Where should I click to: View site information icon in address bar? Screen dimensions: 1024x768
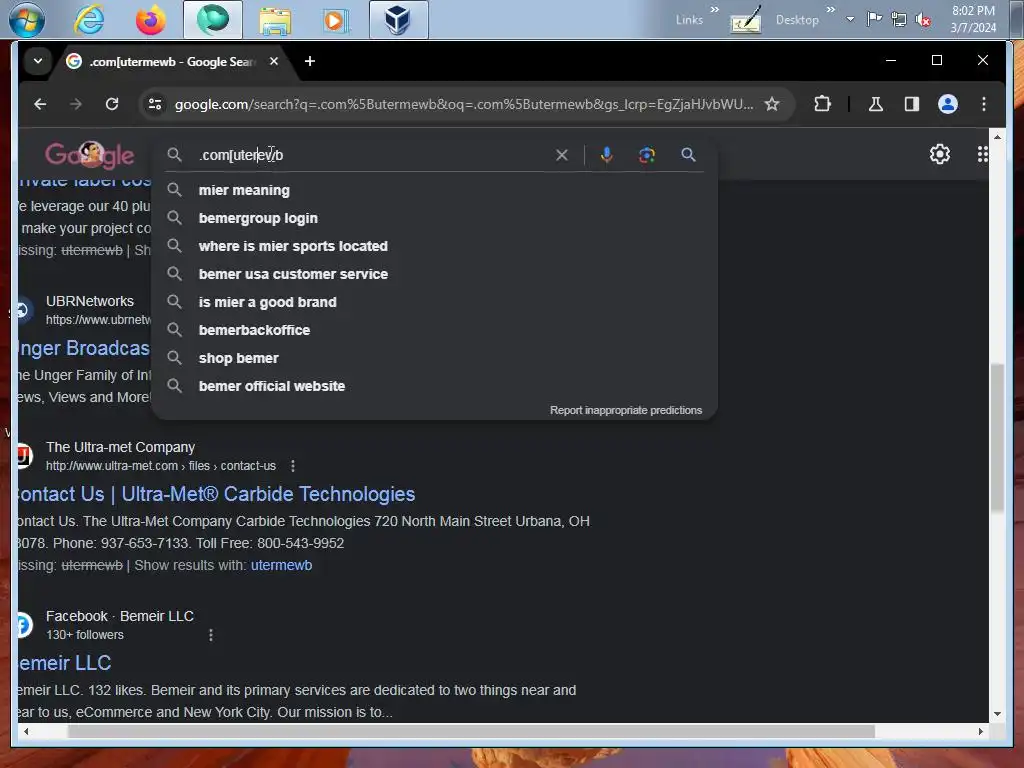(x=155, y=104)
